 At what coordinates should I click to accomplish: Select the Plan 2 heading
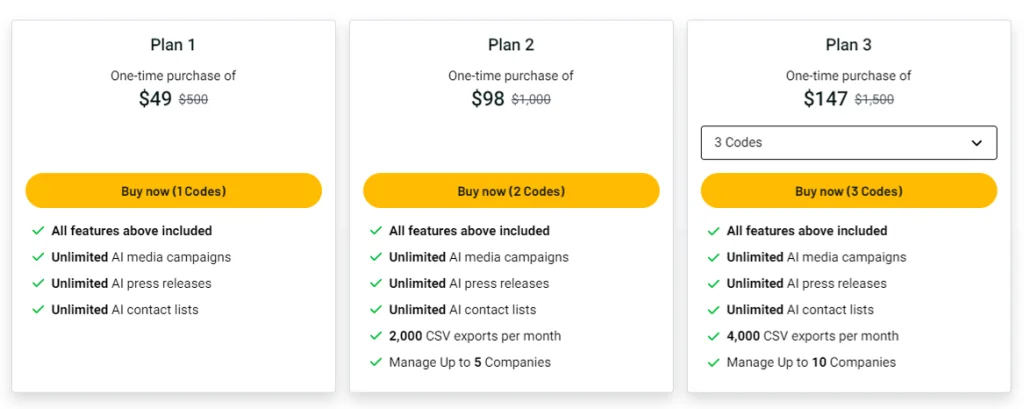pyautogui.click(x=511, y=44)
